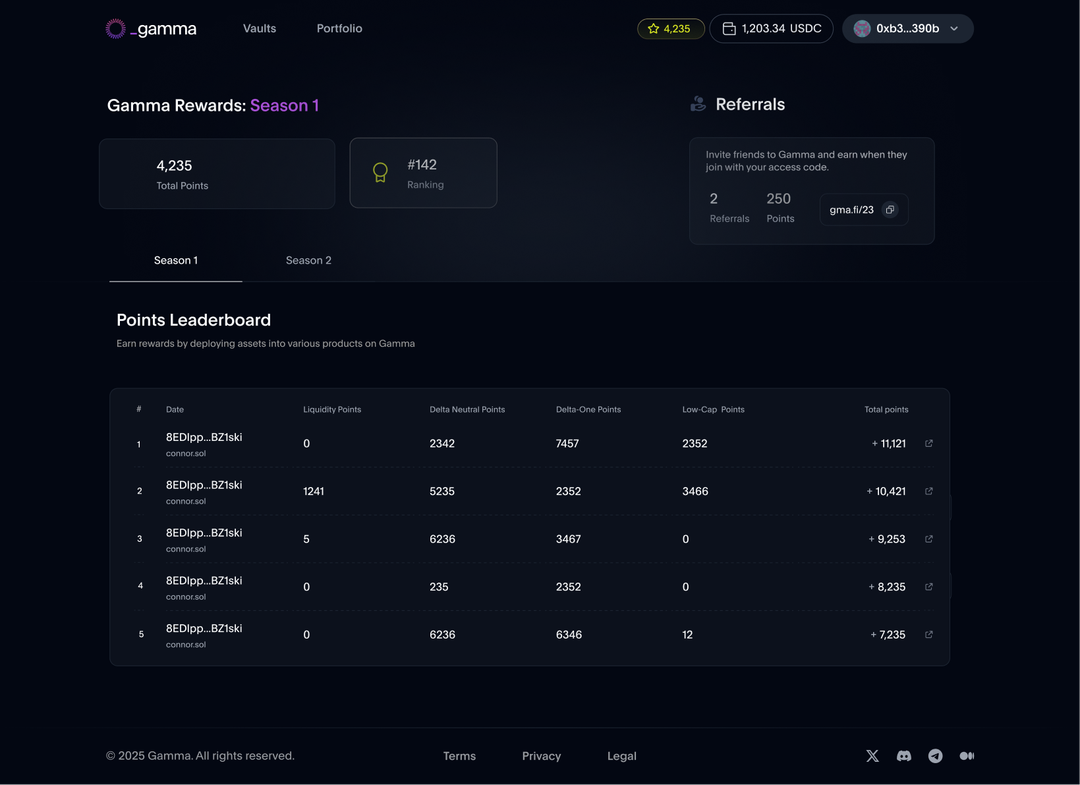Open the Discord social icon
The width and height of the screenshot is (1080, 785).
tap(904, 756)
